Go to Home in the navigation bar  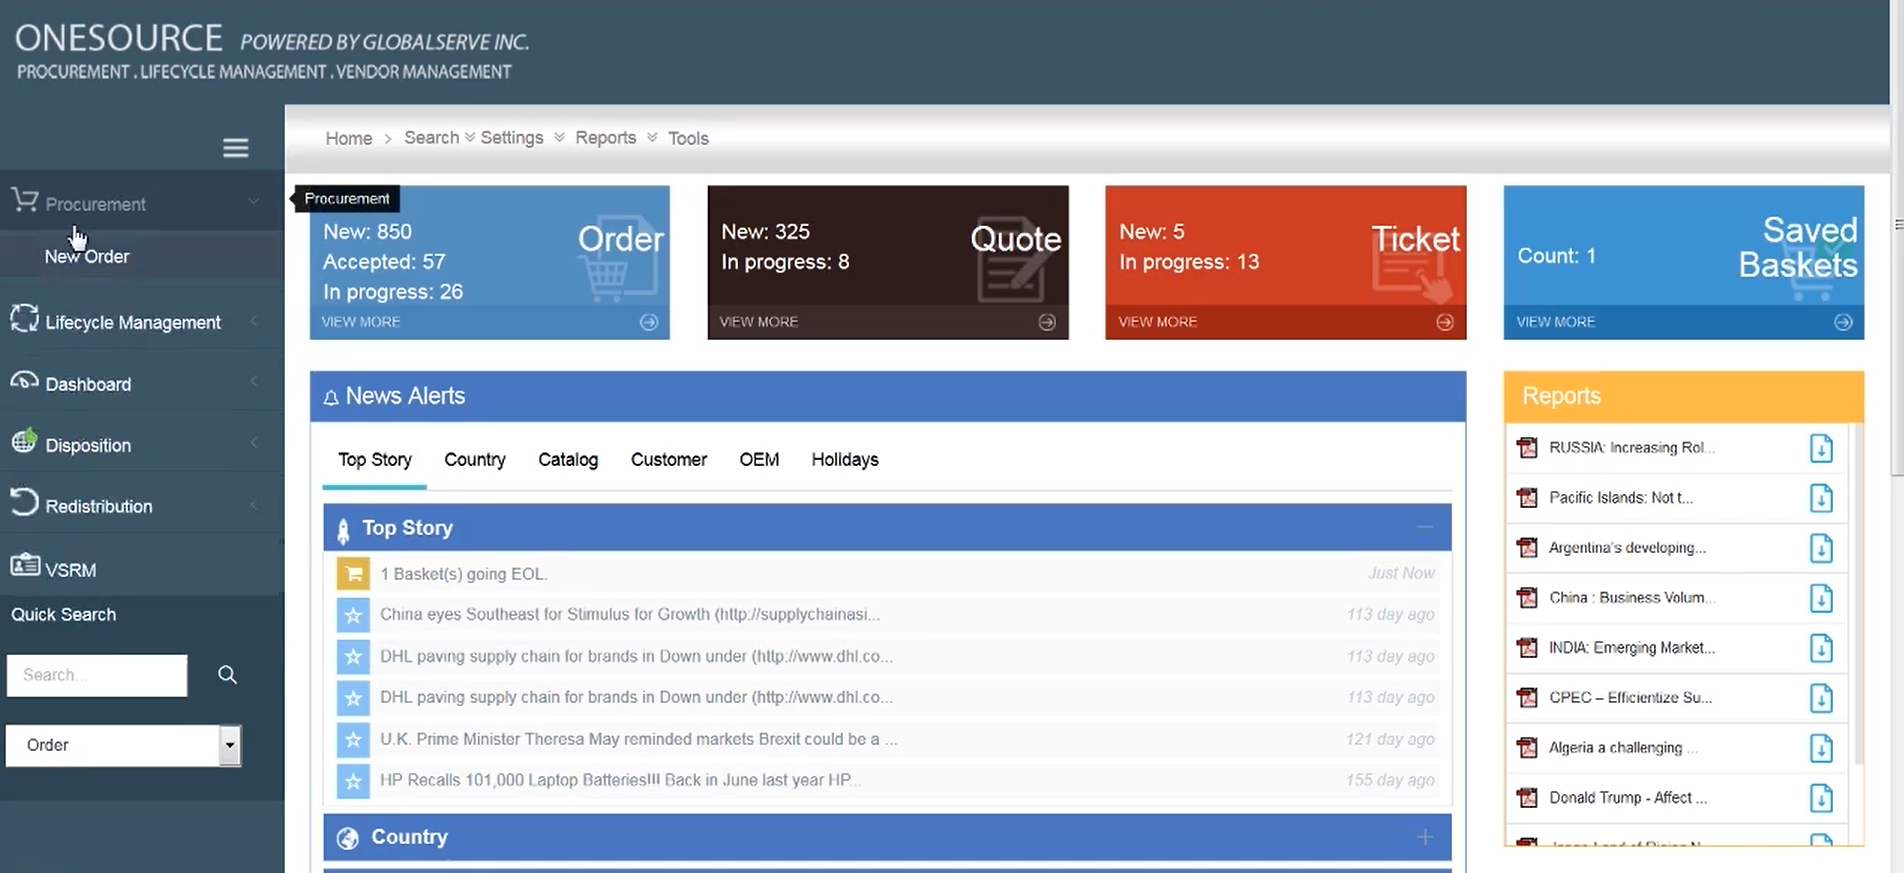coord(349,138)
